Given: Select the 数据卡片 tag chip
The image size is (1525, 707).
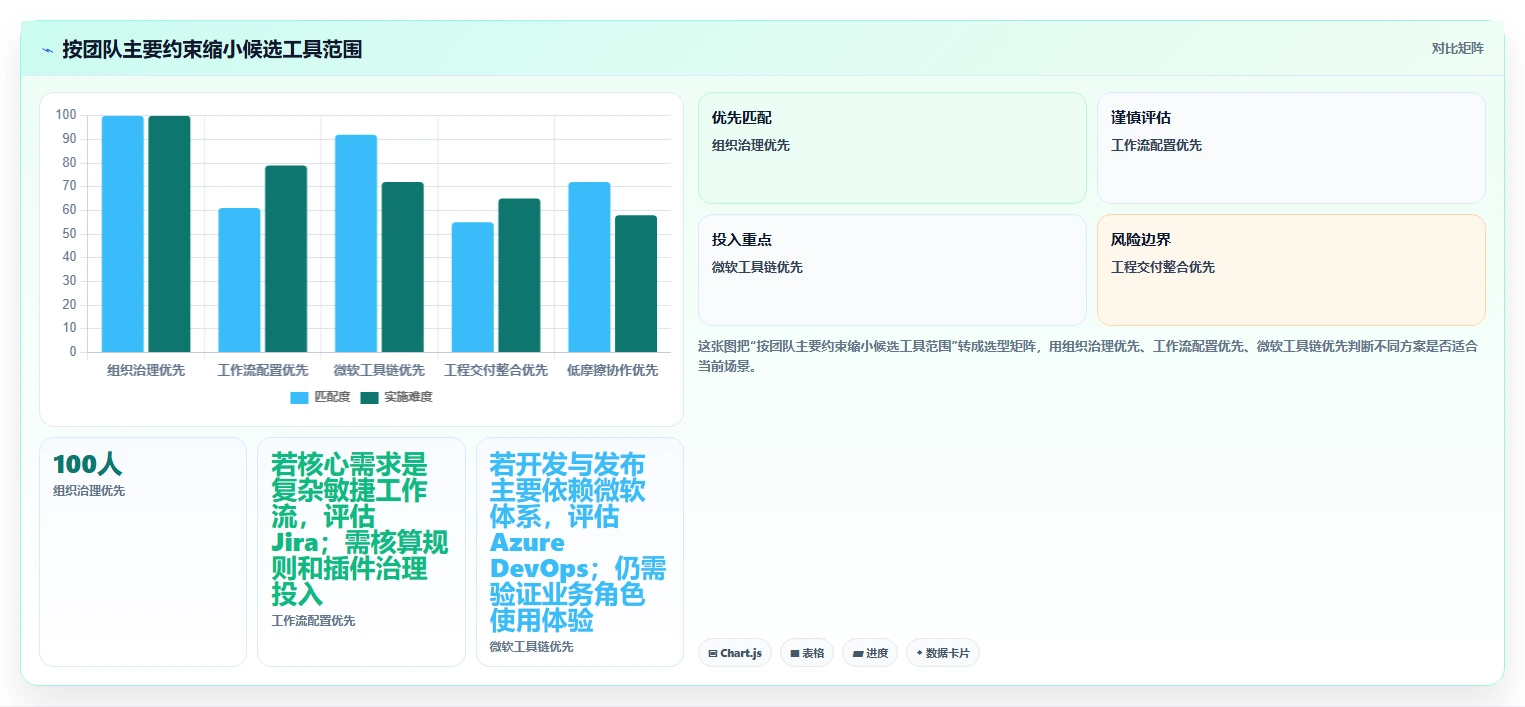Looking at the screenshot, I should [942, 653].
